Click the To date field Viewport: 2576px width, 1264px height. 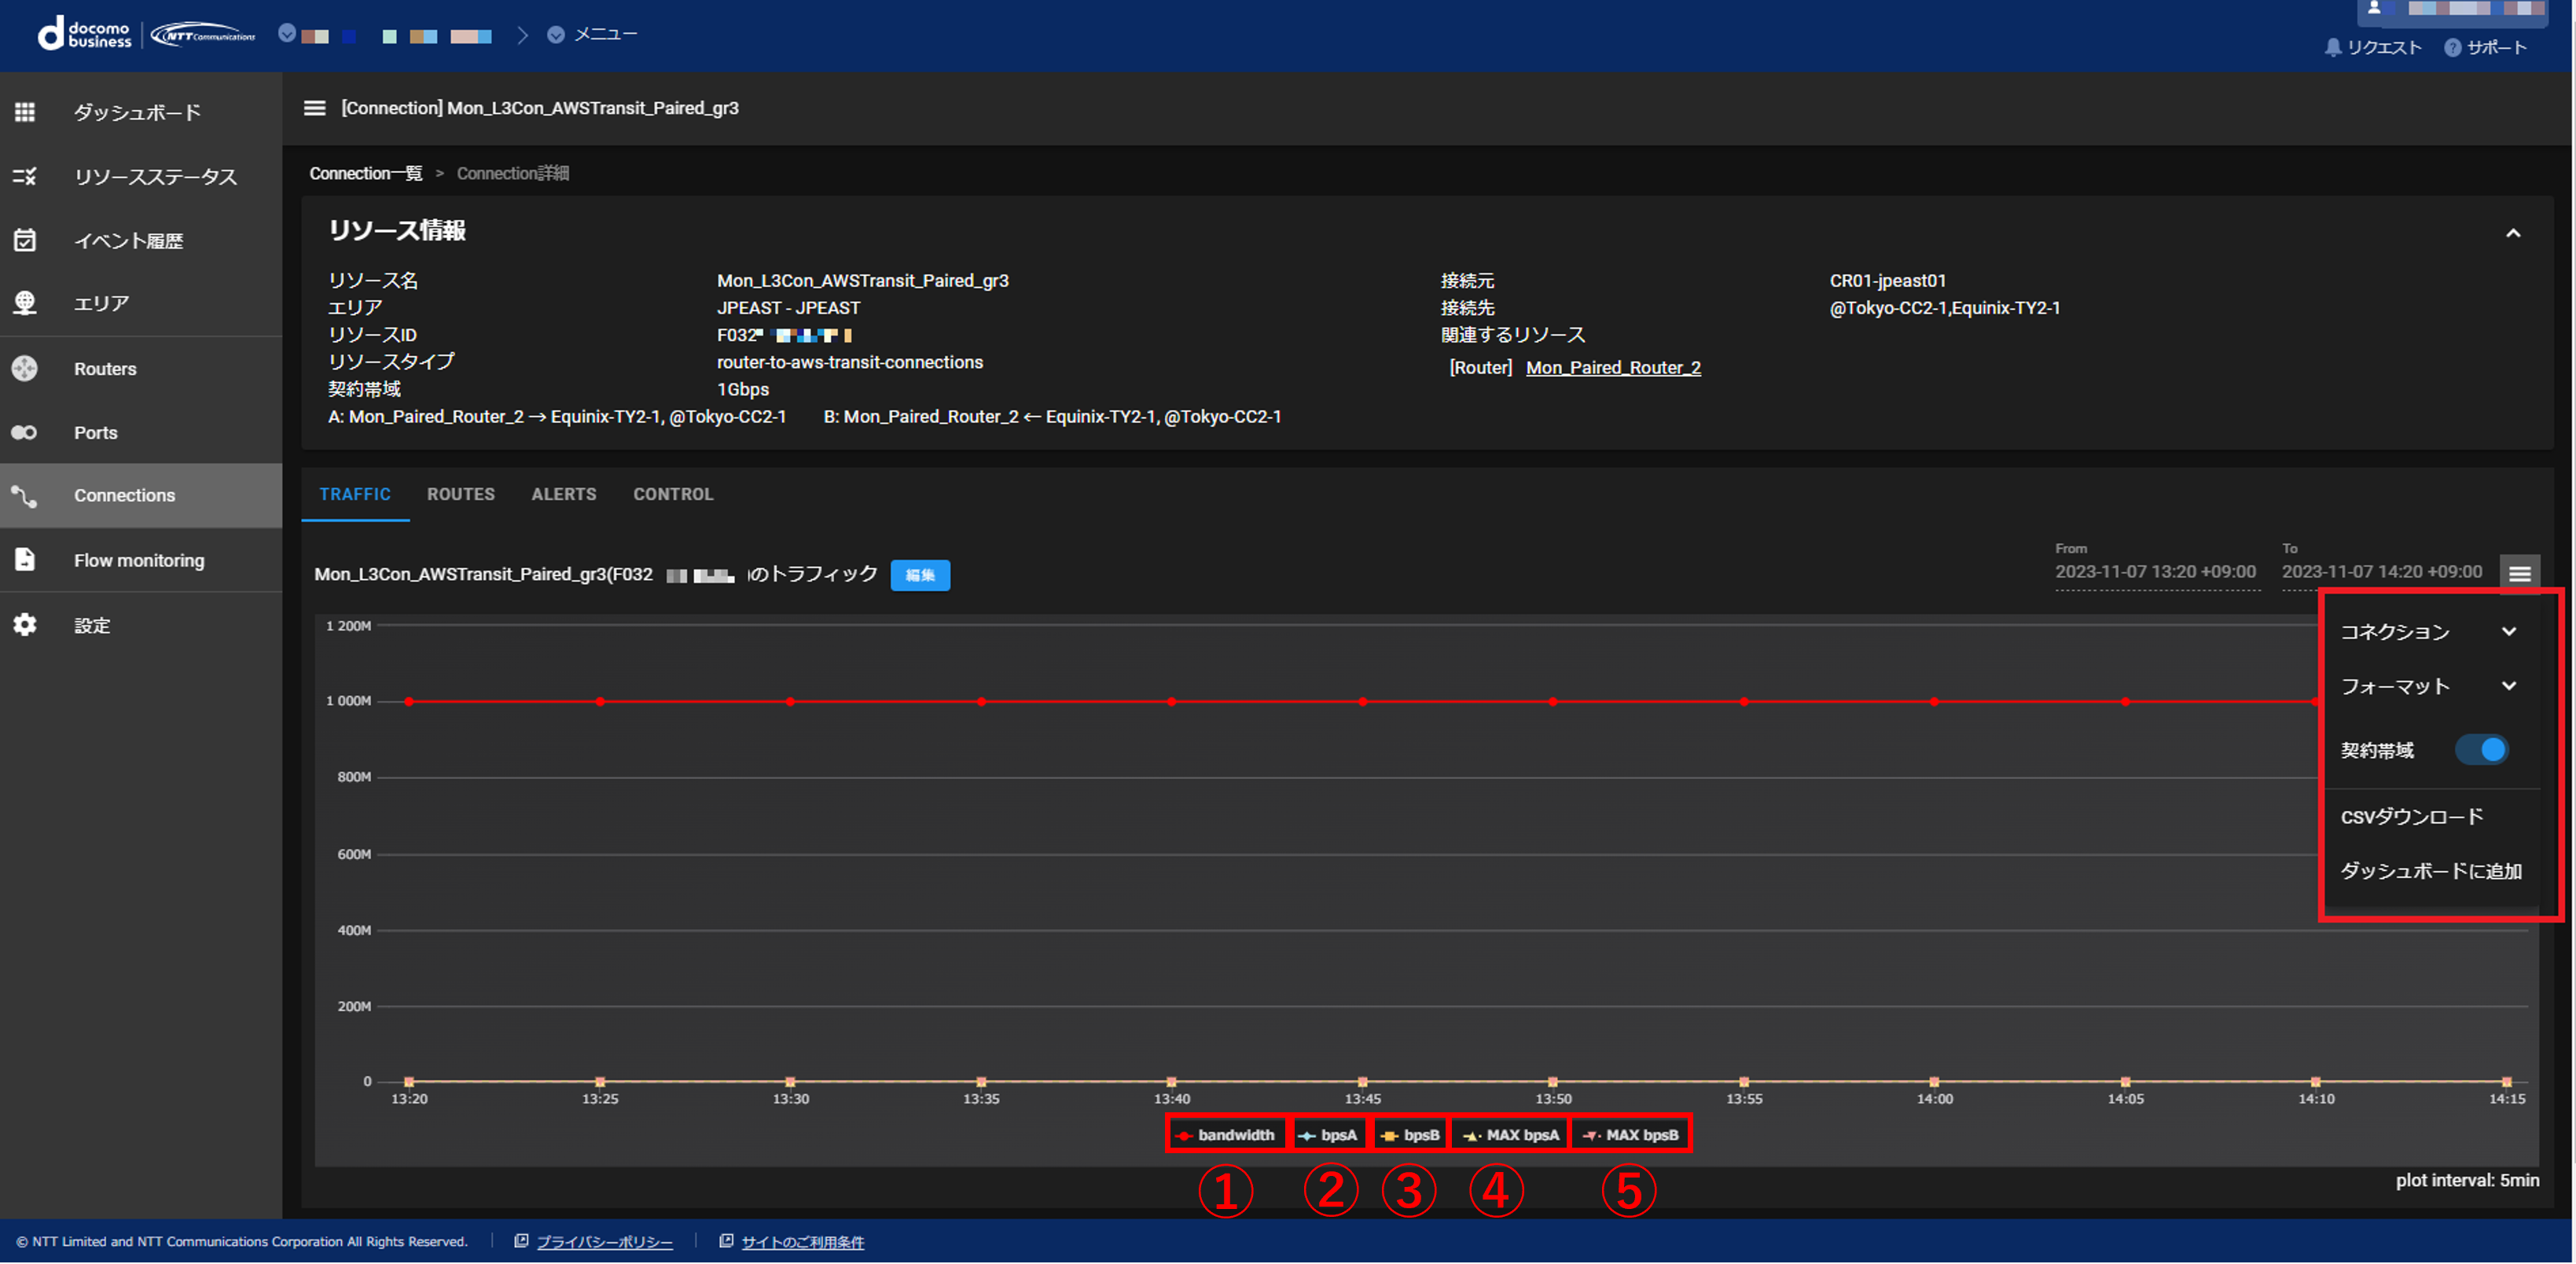coord(2382,572)
